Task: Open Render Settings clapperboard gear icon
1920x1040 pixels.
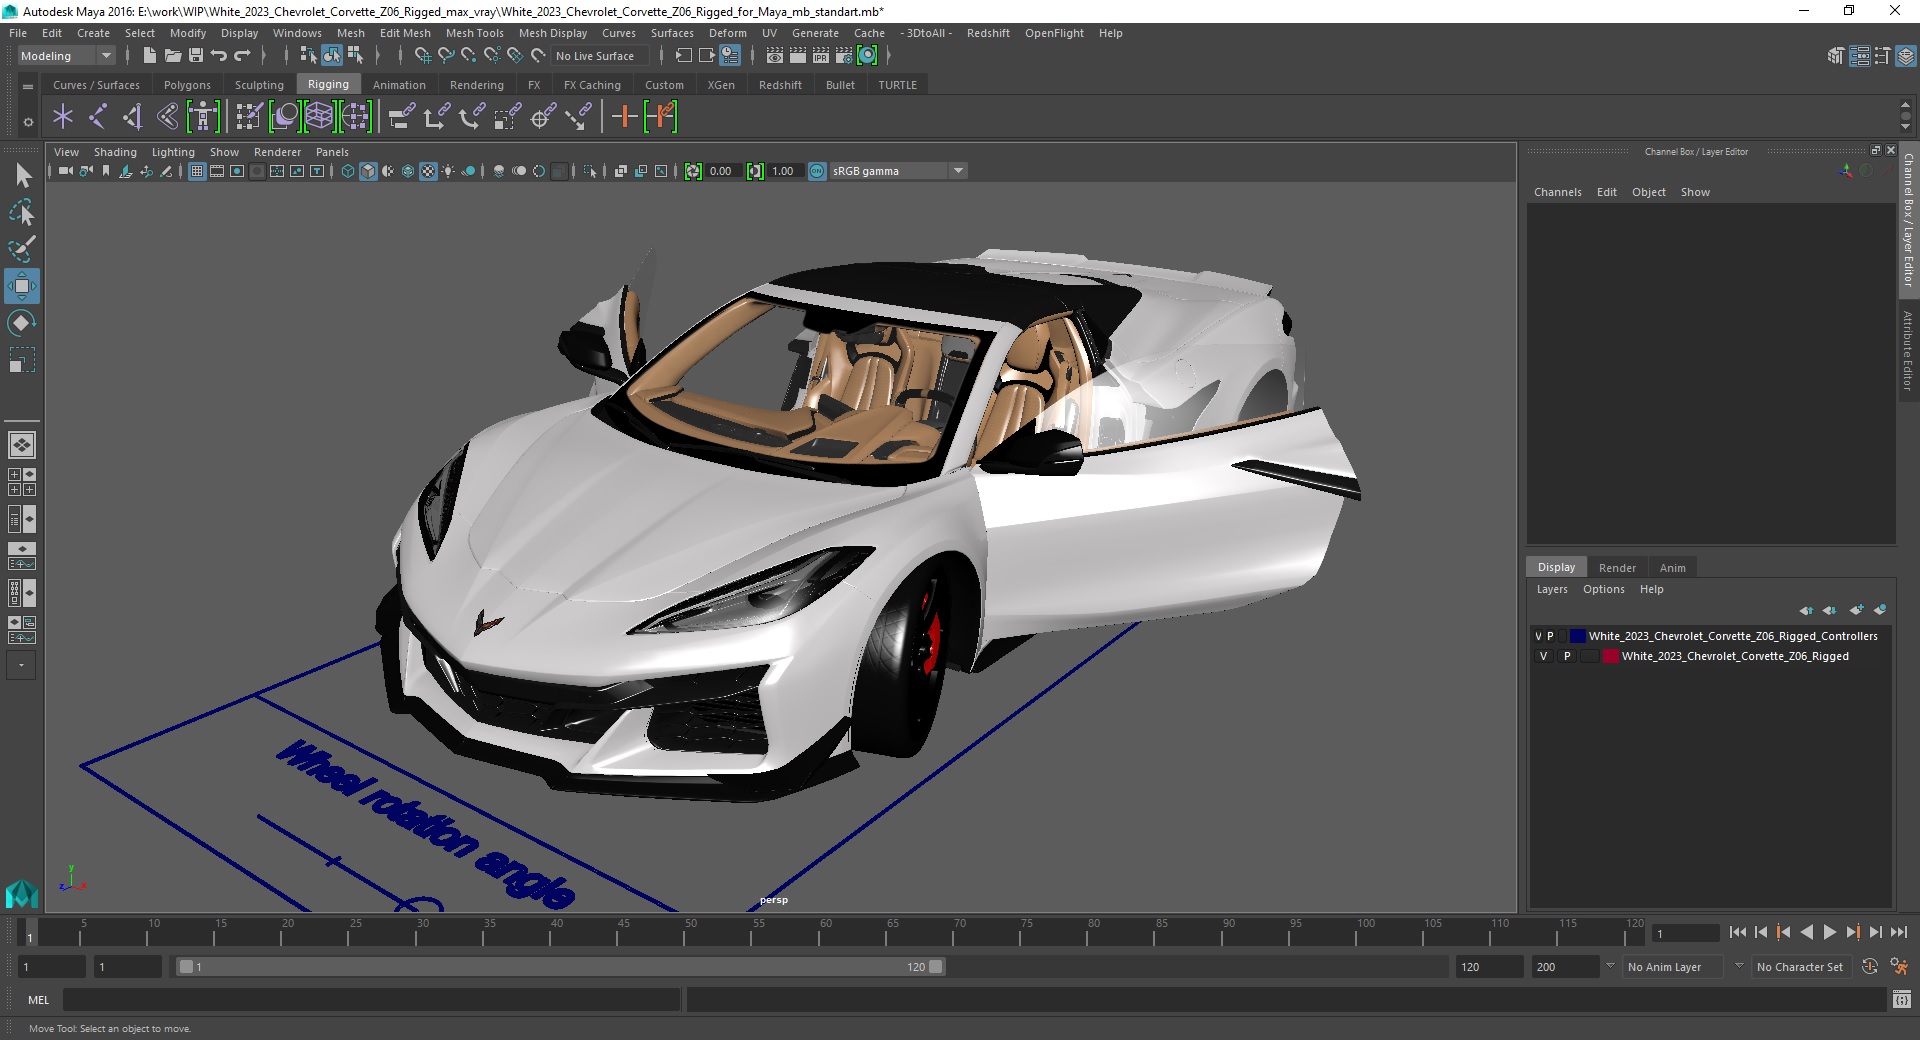Action: [844, 56]
